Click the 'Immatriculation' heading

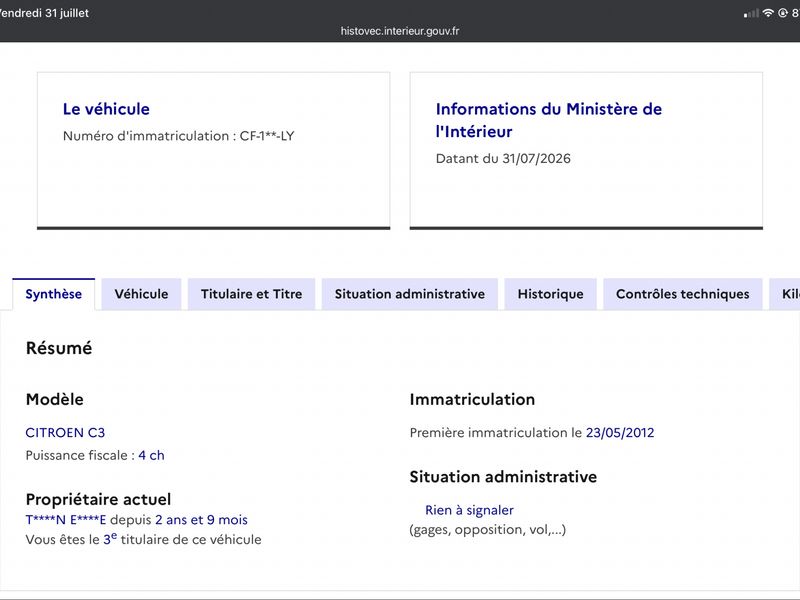click(472, 399)
